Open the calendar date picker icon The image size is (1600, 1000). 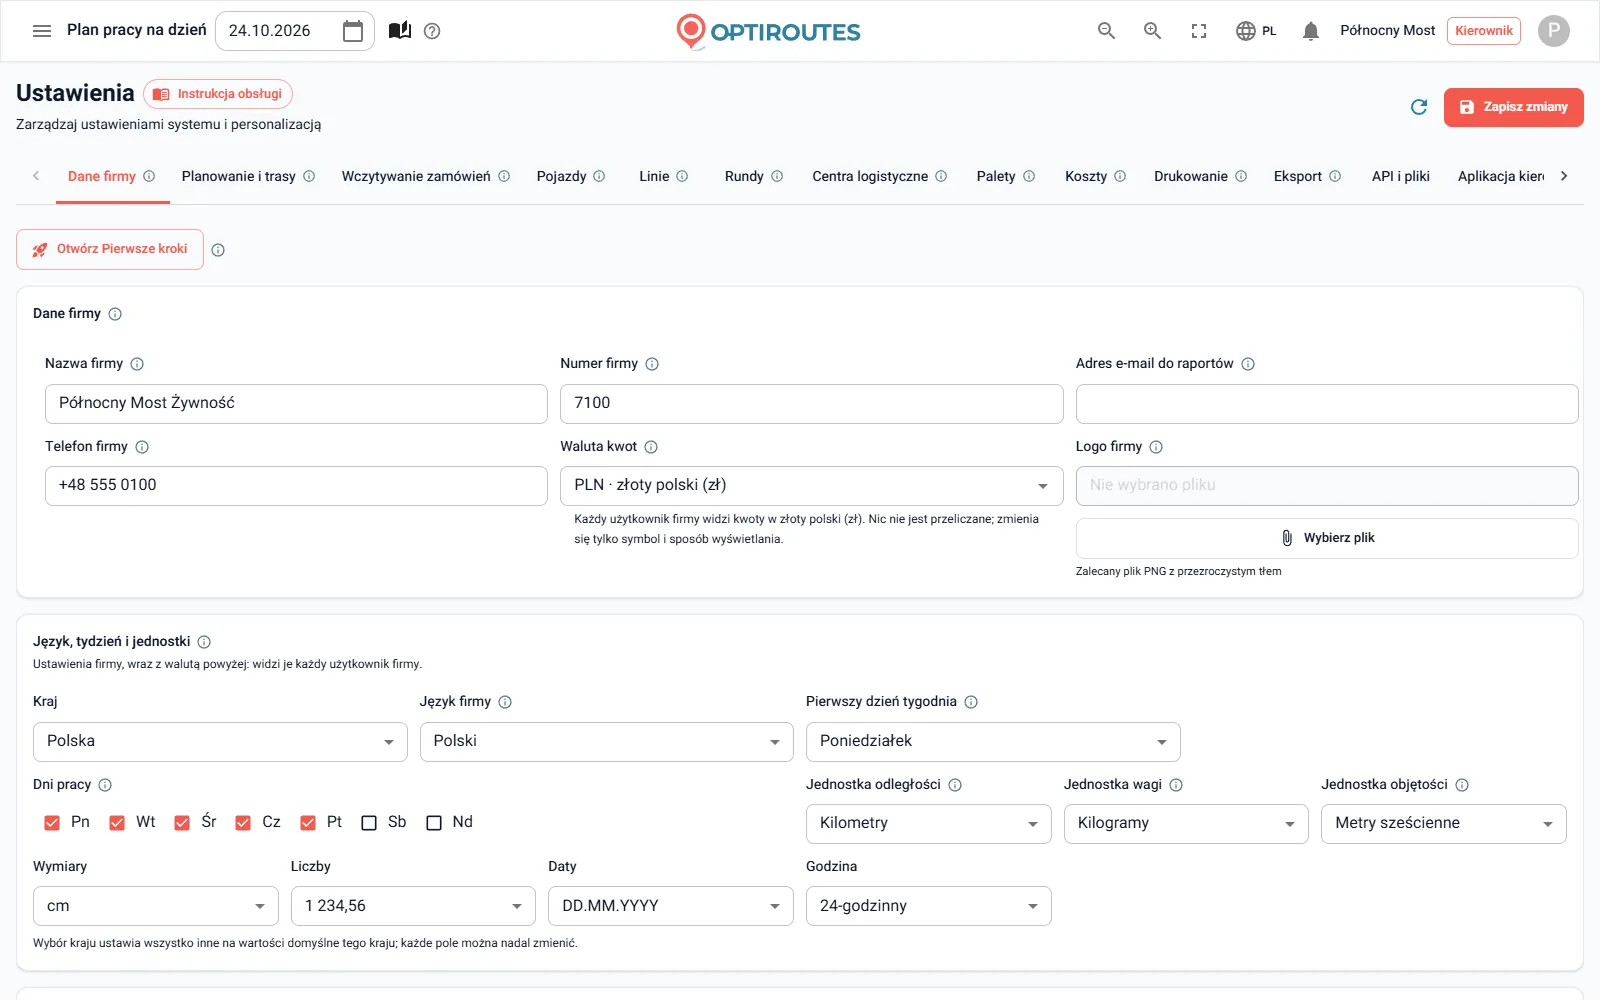click(x=353, y=31)
